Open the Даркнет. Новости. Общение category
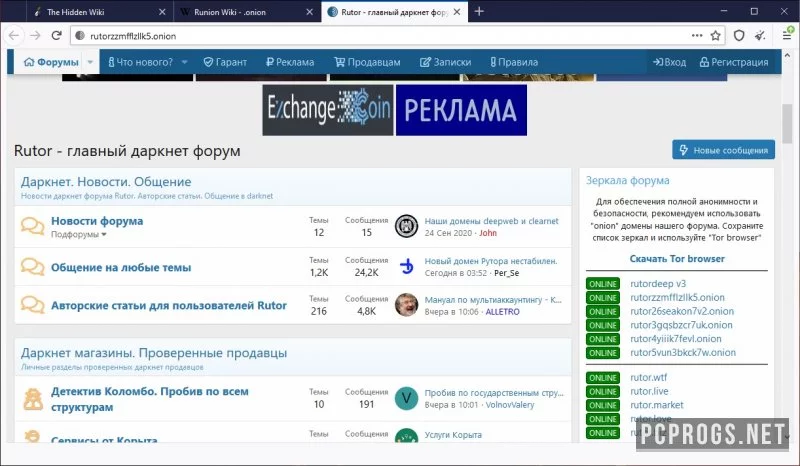Screen dimensions: 800x466 click(106, 182)
